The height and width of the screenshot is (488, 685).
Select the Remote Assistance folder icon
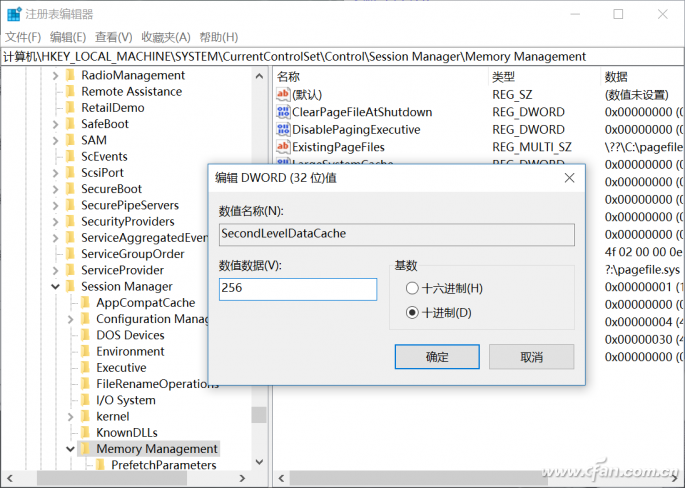pos(70,91)
